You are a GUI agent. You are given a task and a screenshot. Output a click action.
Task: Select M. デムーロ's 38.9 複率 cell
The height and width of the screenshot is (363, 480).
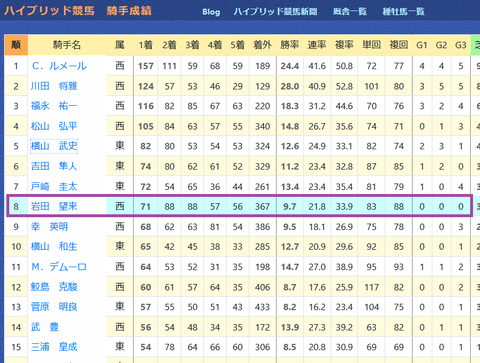344,267
